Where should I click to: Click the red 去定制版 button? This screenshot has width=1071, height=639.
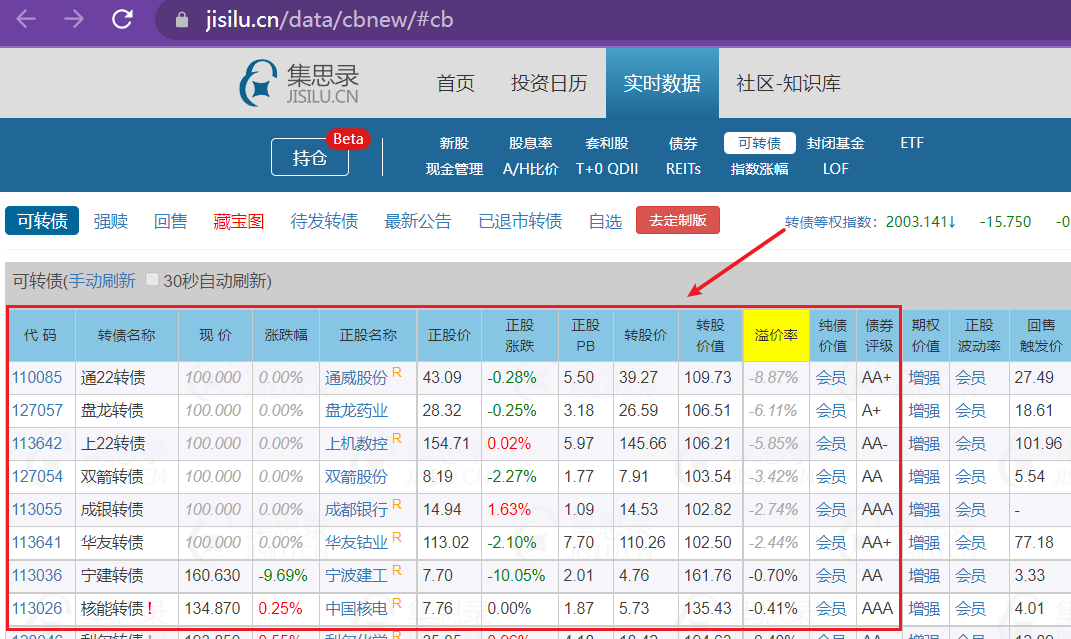[x=678, y=220]
